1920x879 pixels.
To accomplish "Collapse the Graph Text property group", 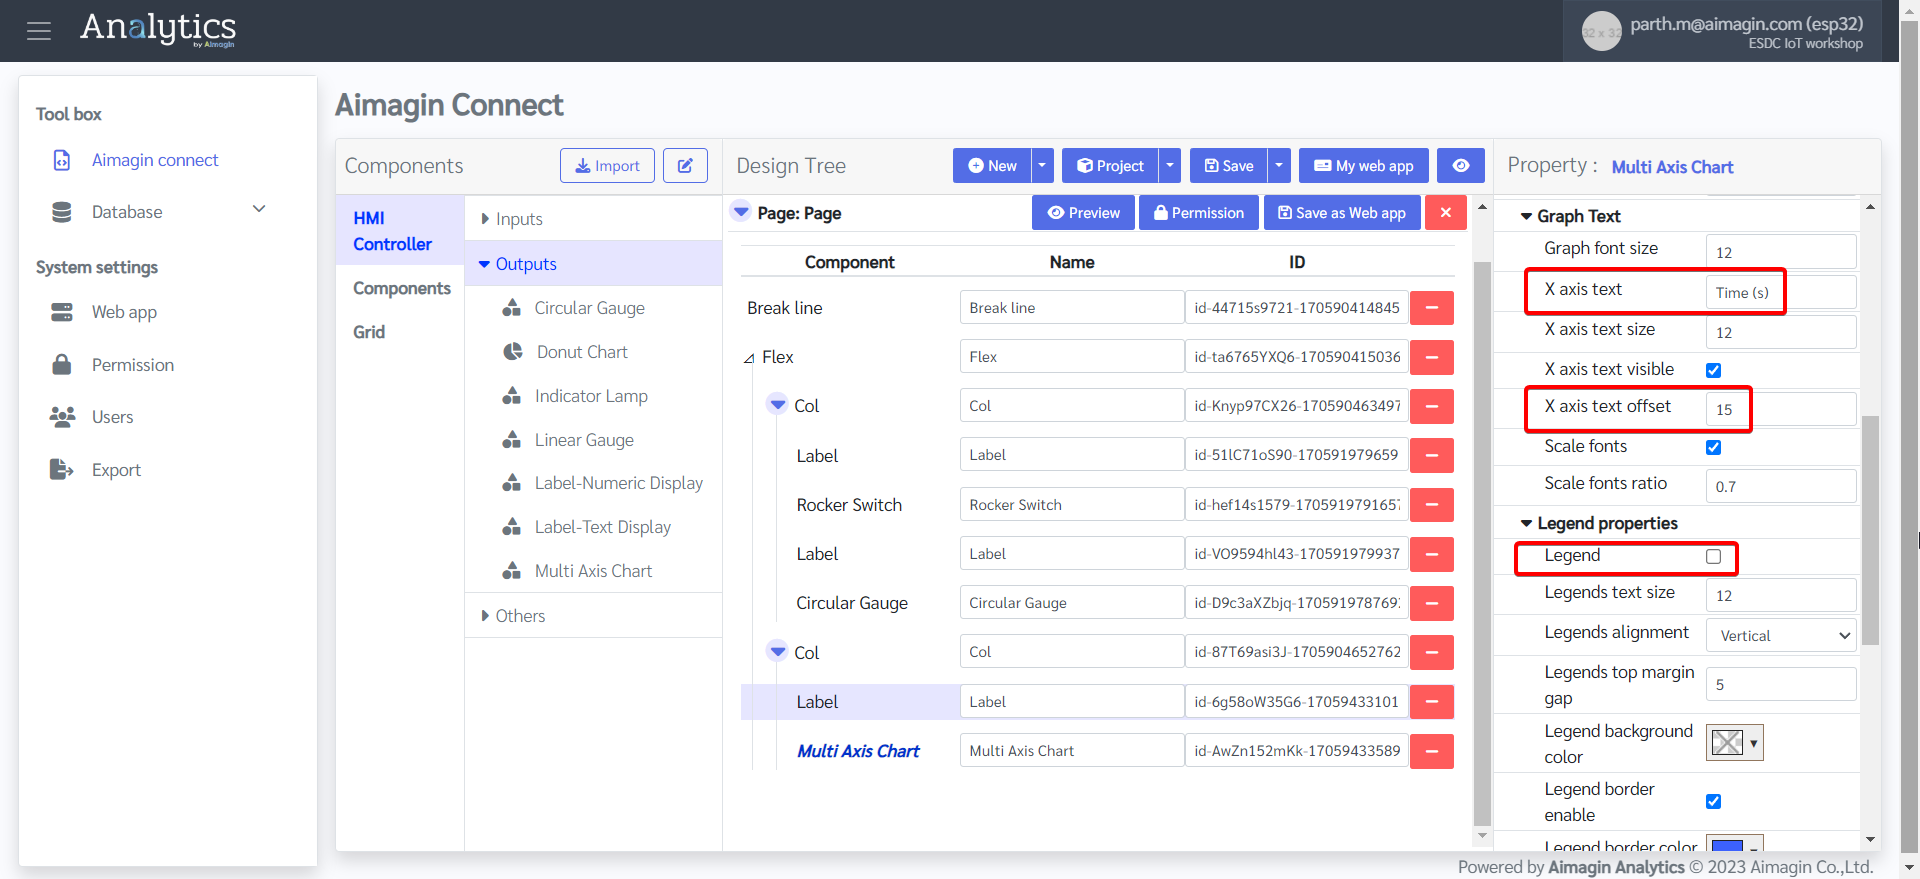I will (x=1526, y=216).
